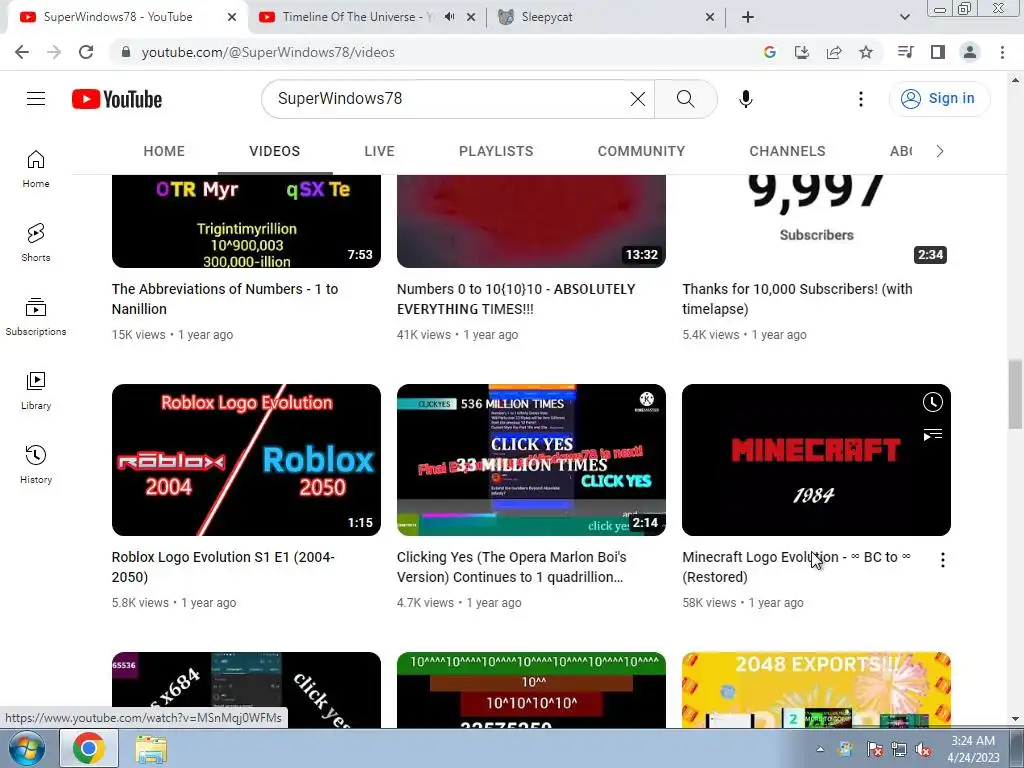Click the taskbar clock 3:24 AM
This screenshot has width=1024, height=768.
point(973,749)
